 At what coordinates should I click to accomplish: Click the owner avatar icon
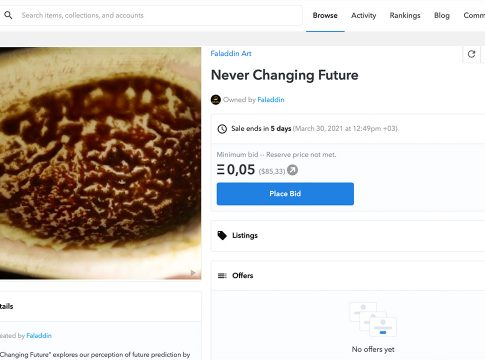pyautogui.click(x=216, y=100)
